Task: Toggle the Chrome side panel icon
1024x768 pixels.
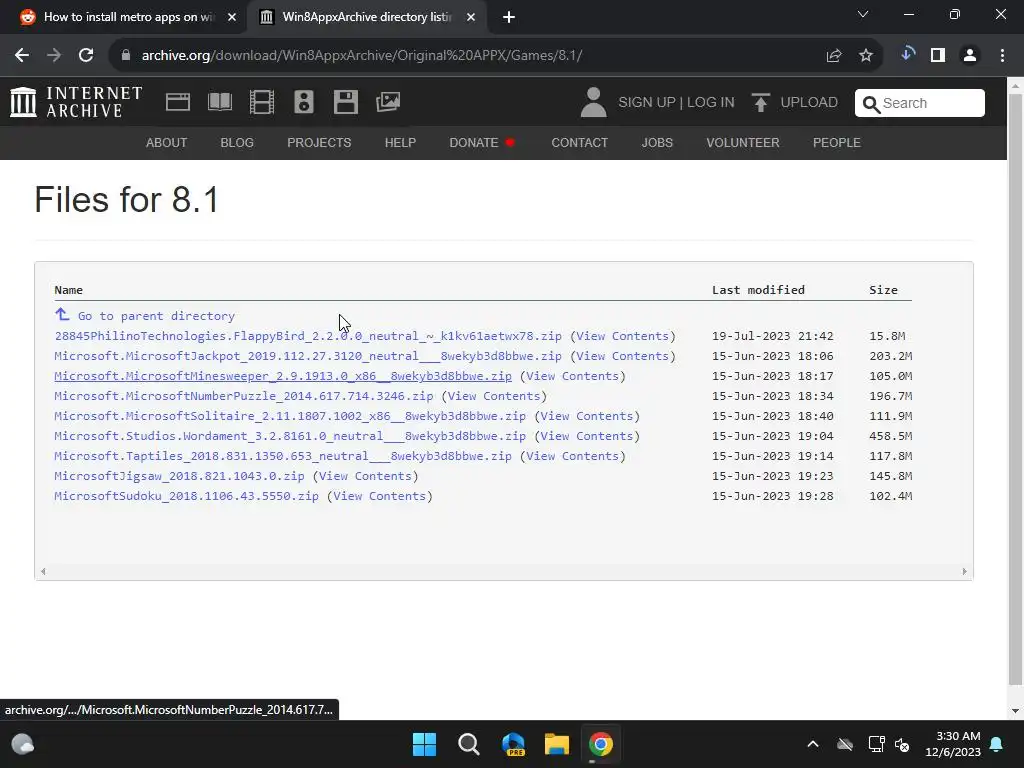Action: pos(938,56)
